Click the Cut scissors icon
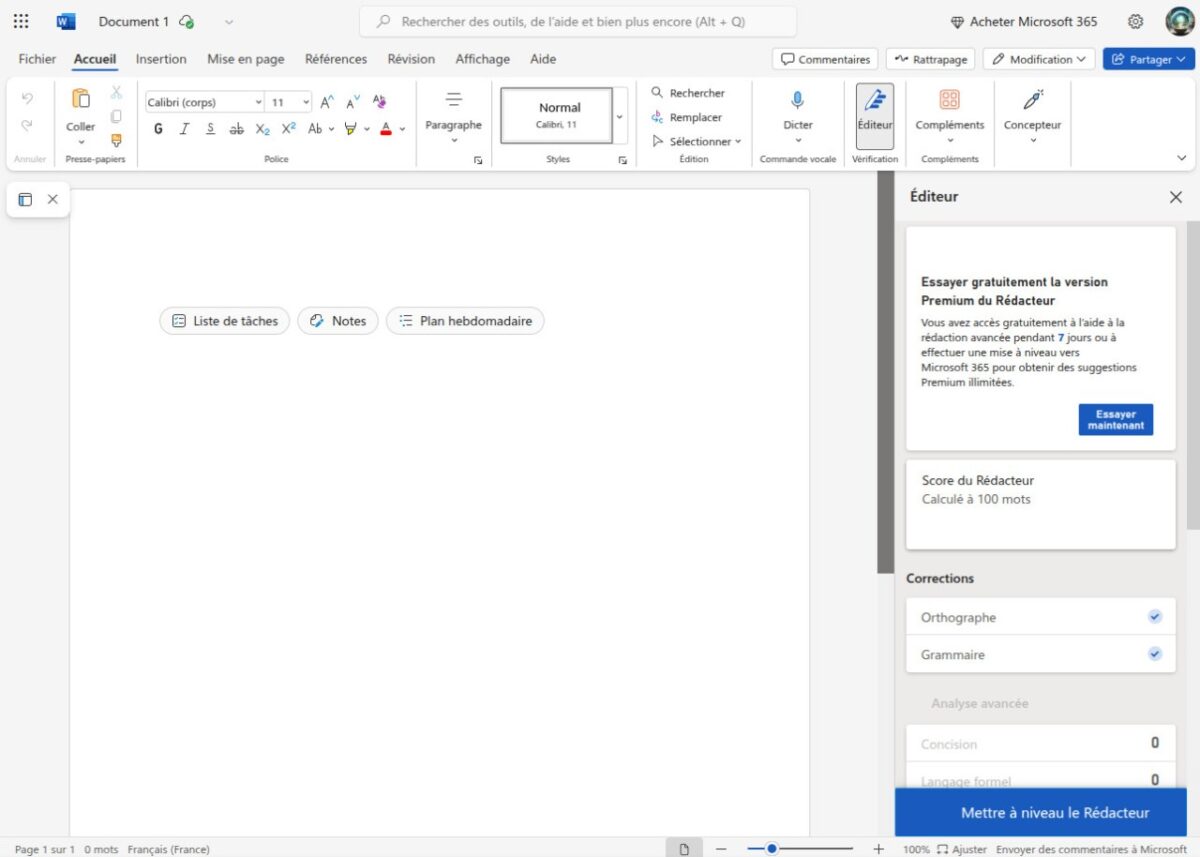1200x857 pixels. 116,92
